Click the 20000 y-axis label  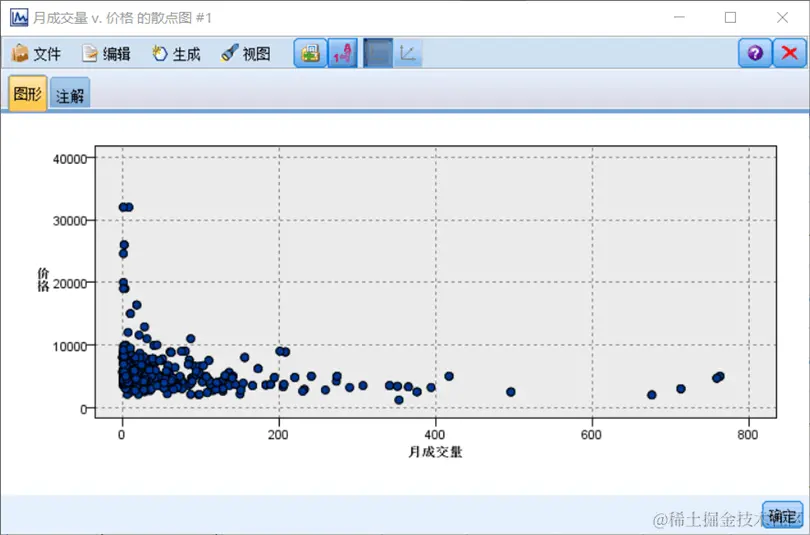70,284
